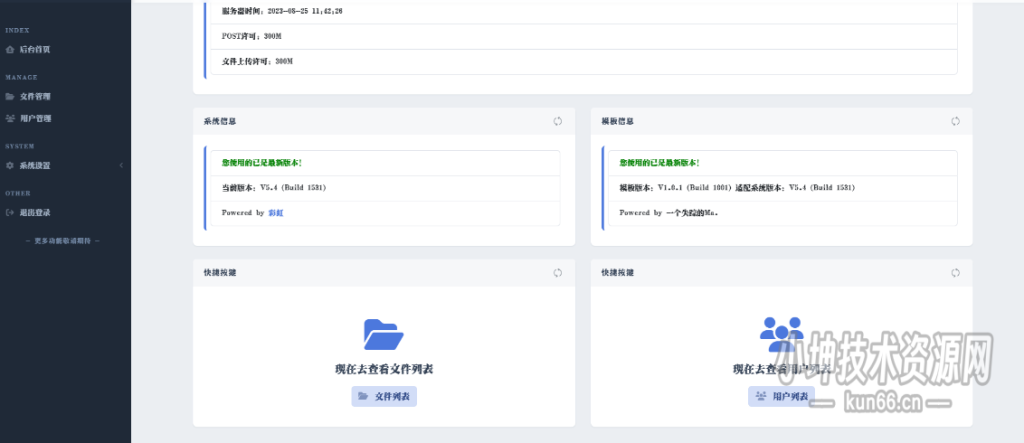Click the users icon beside 用户管理
The width and height of the screenshot is (1024, 443).
(10, 119)
